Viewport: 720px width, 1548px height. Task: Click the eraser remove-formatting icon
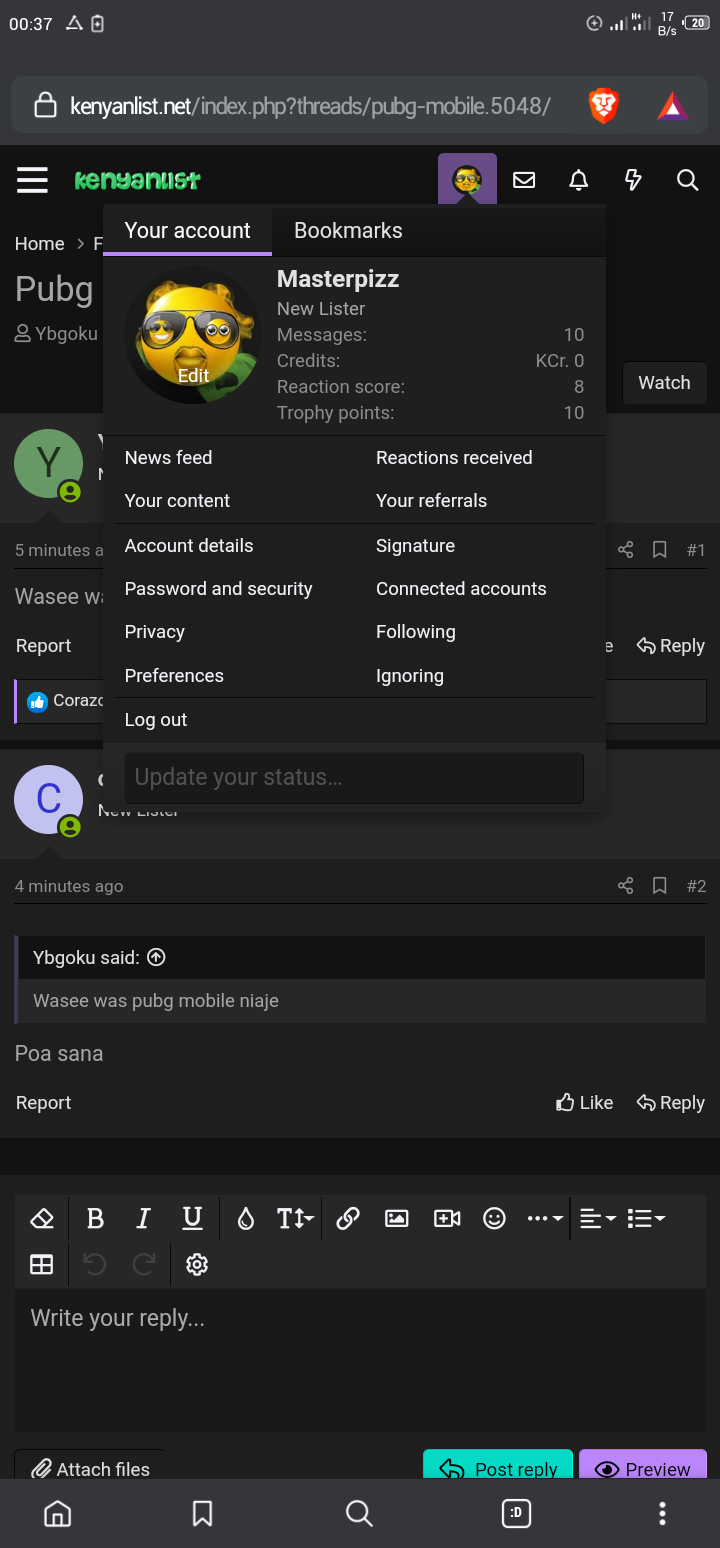click(x=42, y=1218)
